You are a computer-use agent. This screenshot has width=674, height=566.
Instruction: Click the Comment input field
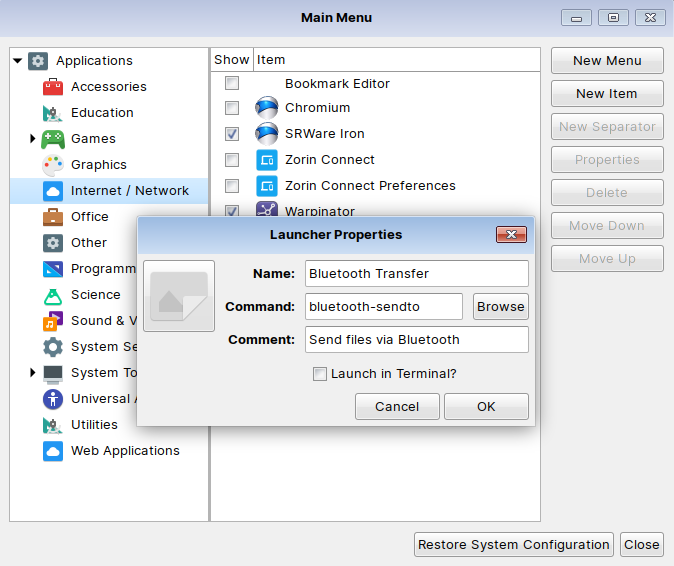[417, 340]
